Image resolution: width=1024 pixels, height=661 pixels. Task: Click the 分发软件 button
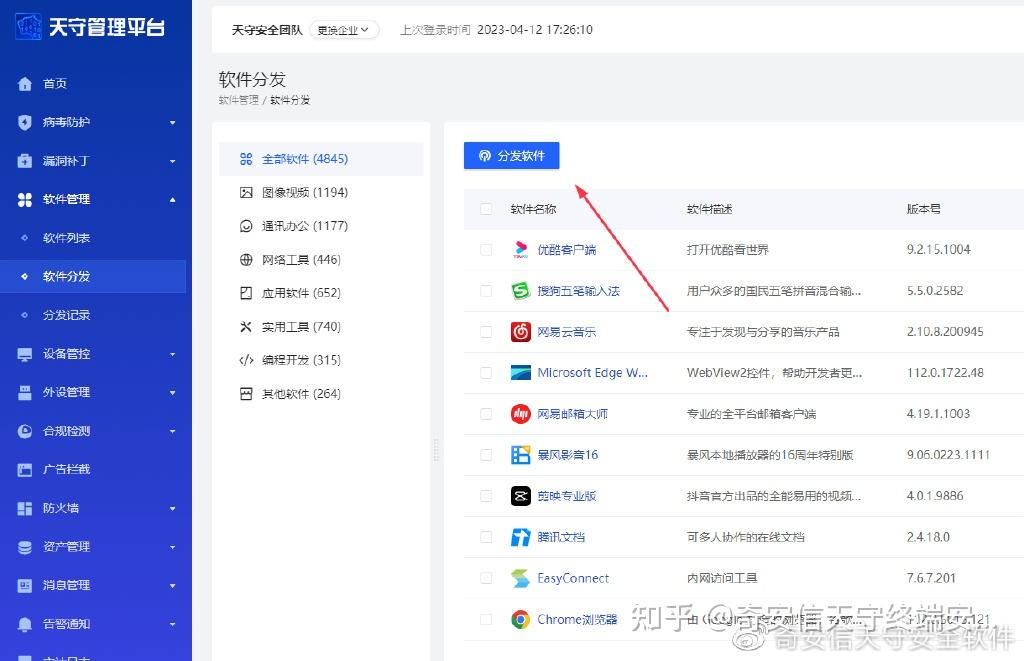point(511,155)
